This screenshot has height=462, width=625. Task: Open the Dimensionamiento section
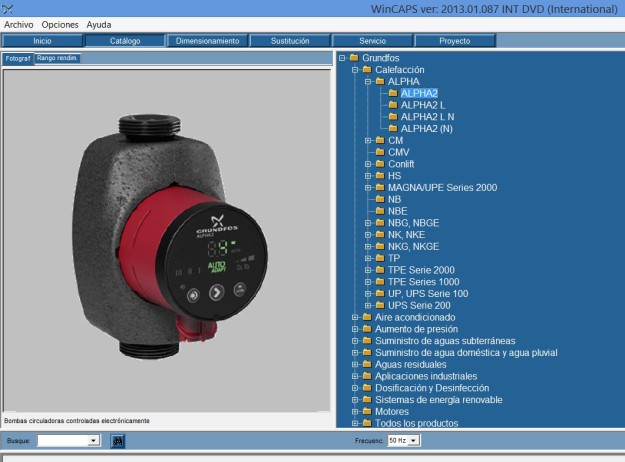[208, 41]
